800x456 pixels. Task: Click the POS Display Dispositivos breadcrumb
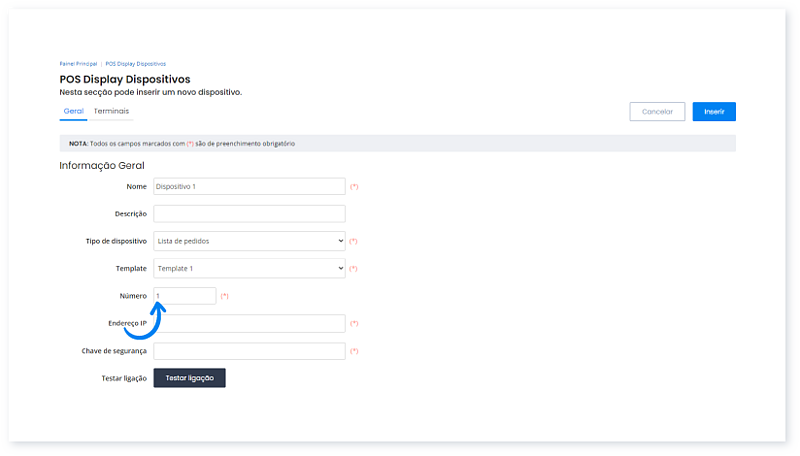tap(135, 63)
